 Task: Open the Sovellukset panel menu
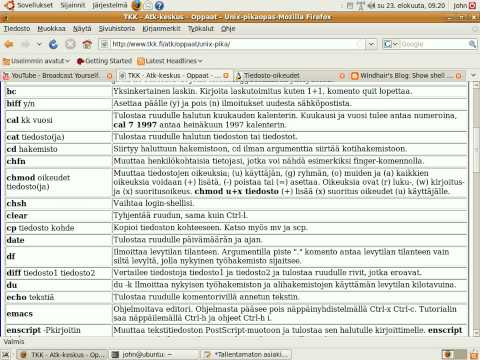click(x=29, y=5)
